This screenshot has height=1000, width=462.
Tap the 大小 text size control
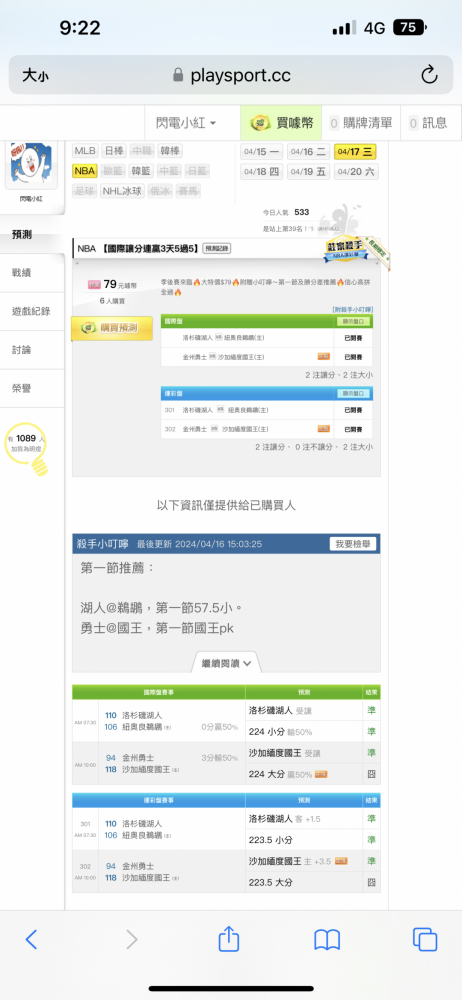[35, 75]
